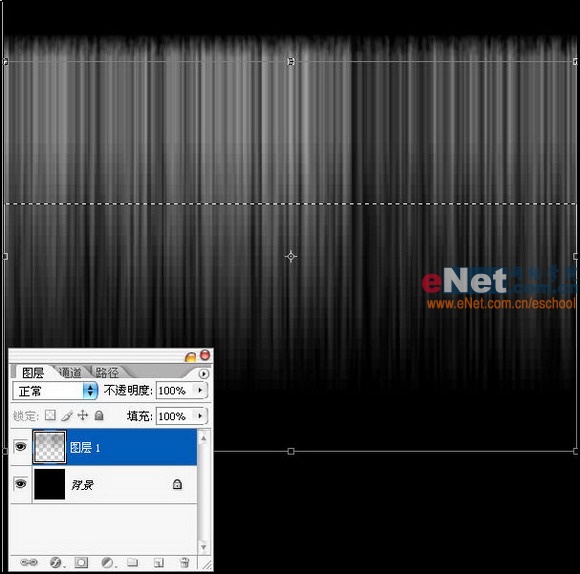Open the 正常 blend mode dropdown
This screenshot has width=580, height=574.
click(x=55, y=391)
